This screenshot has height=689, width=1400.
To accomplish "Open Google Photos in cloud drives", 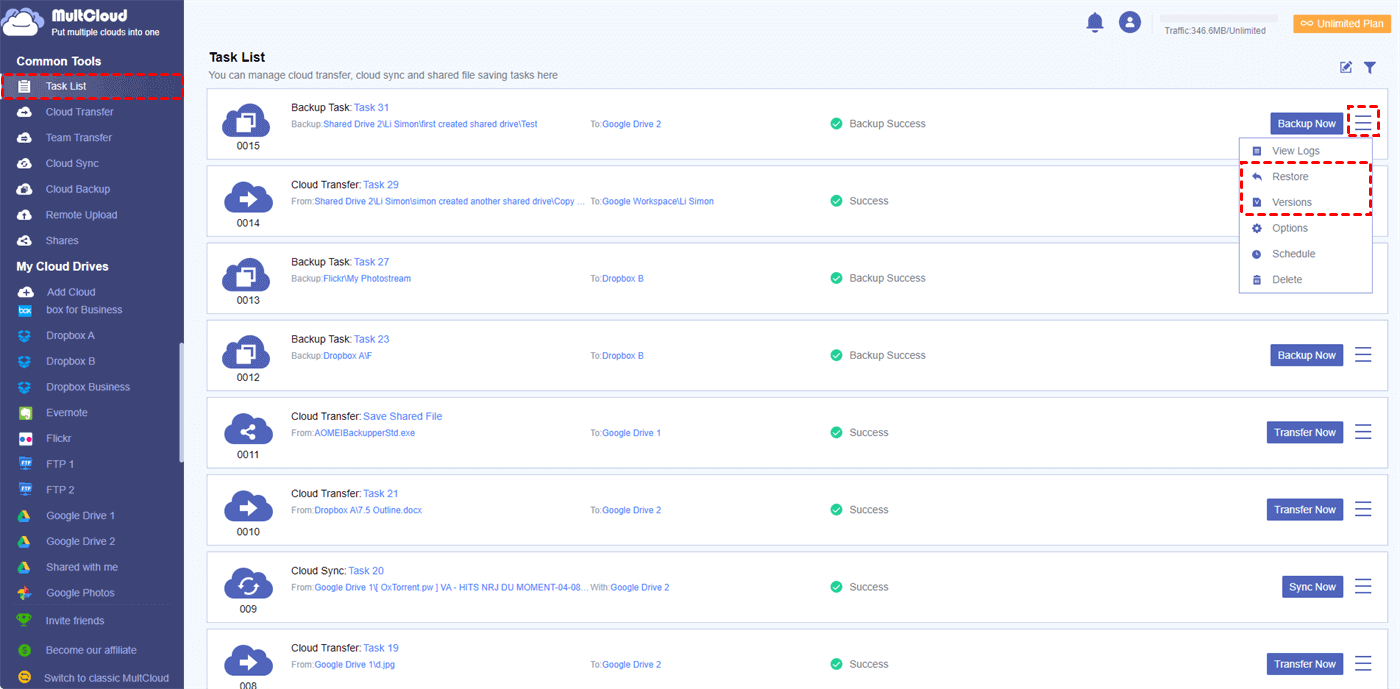I will [80, 593].
